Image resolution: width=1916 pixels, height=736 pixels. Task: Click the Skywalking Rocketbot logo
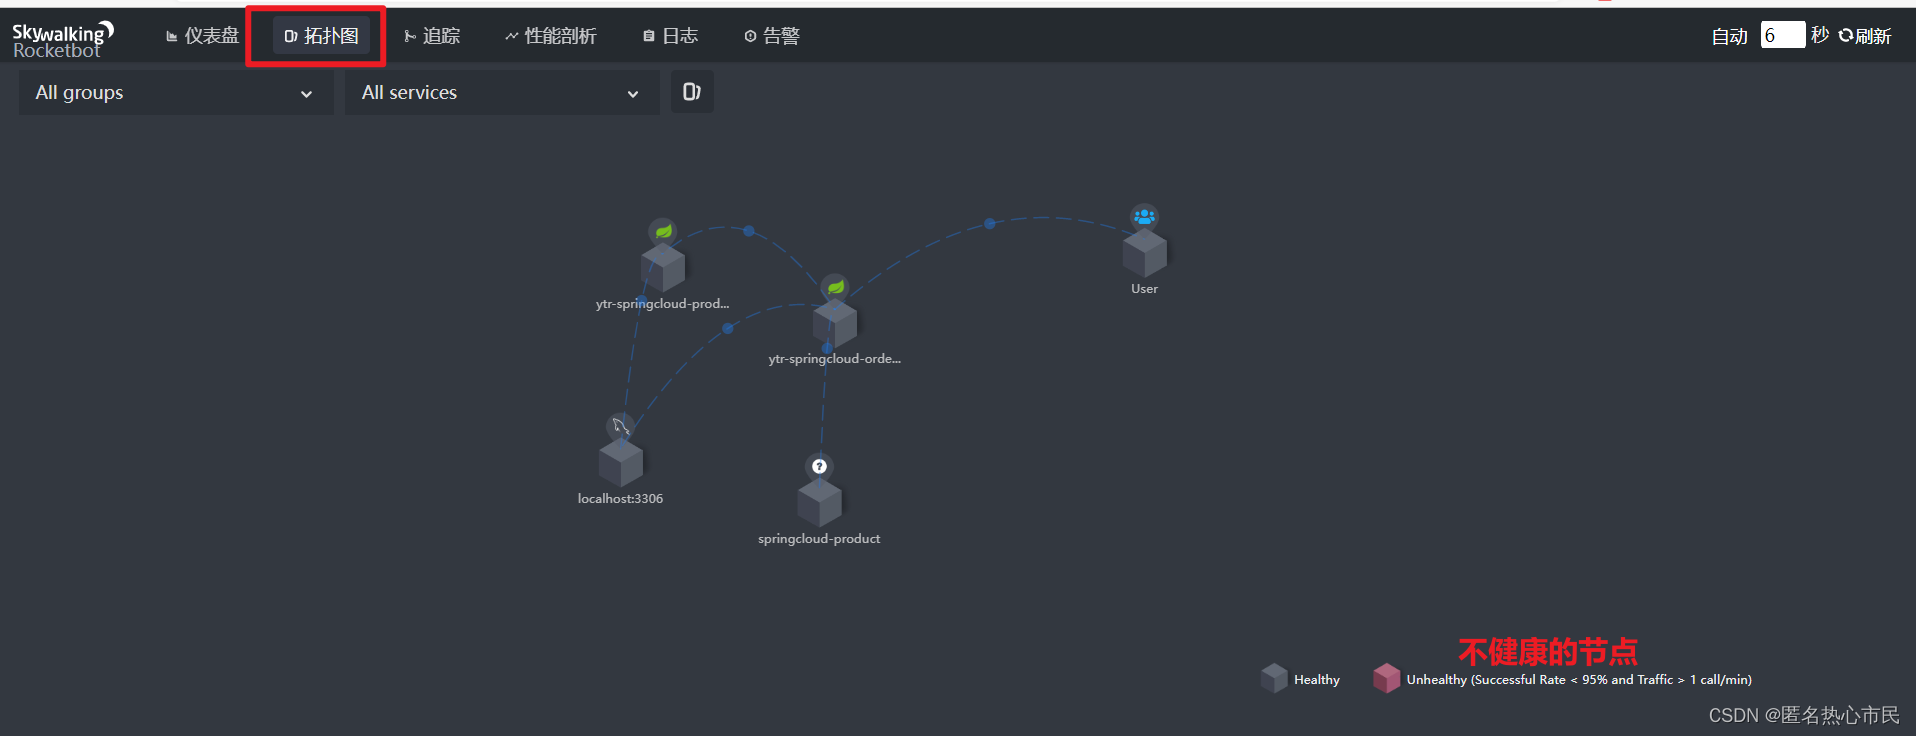point(63,40)
